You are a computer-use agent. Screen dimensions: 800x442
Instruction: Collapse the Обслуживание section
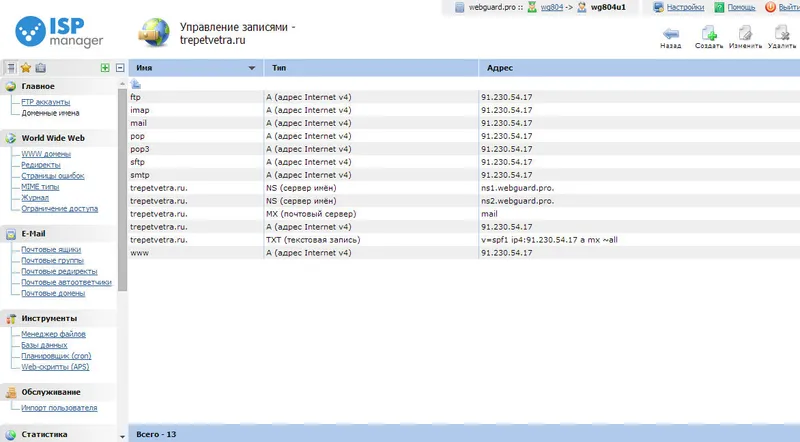(x=51, y=392)
